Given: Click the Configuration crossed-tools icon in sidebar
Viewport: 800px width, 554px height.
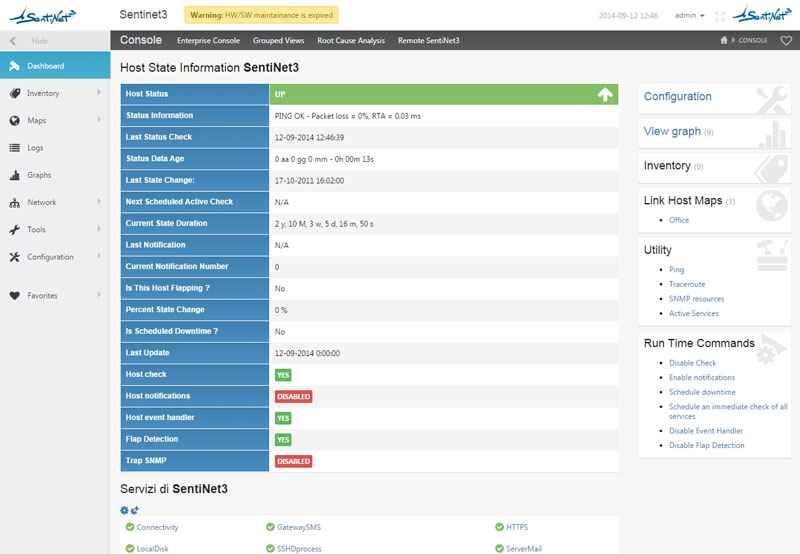Looking at the screenshot, I should tap(15, 257).
